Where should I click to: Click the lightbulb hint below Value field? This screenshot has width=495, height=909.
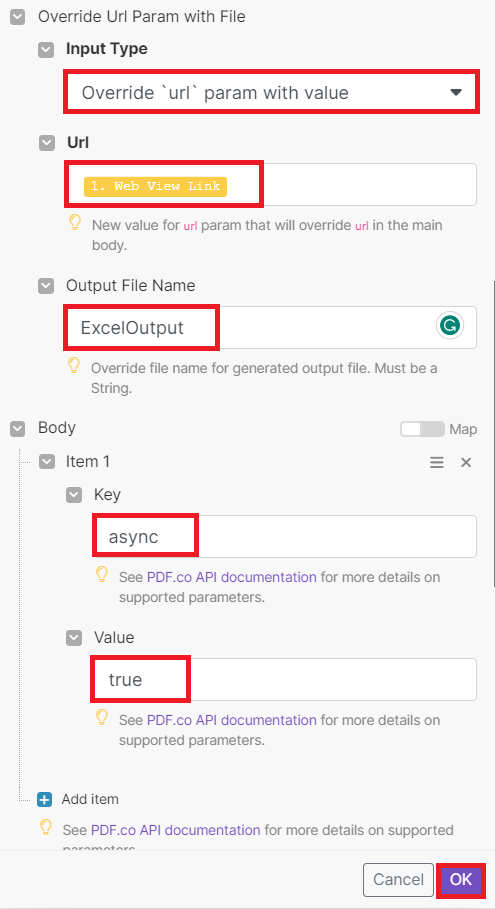coord(101,718)
